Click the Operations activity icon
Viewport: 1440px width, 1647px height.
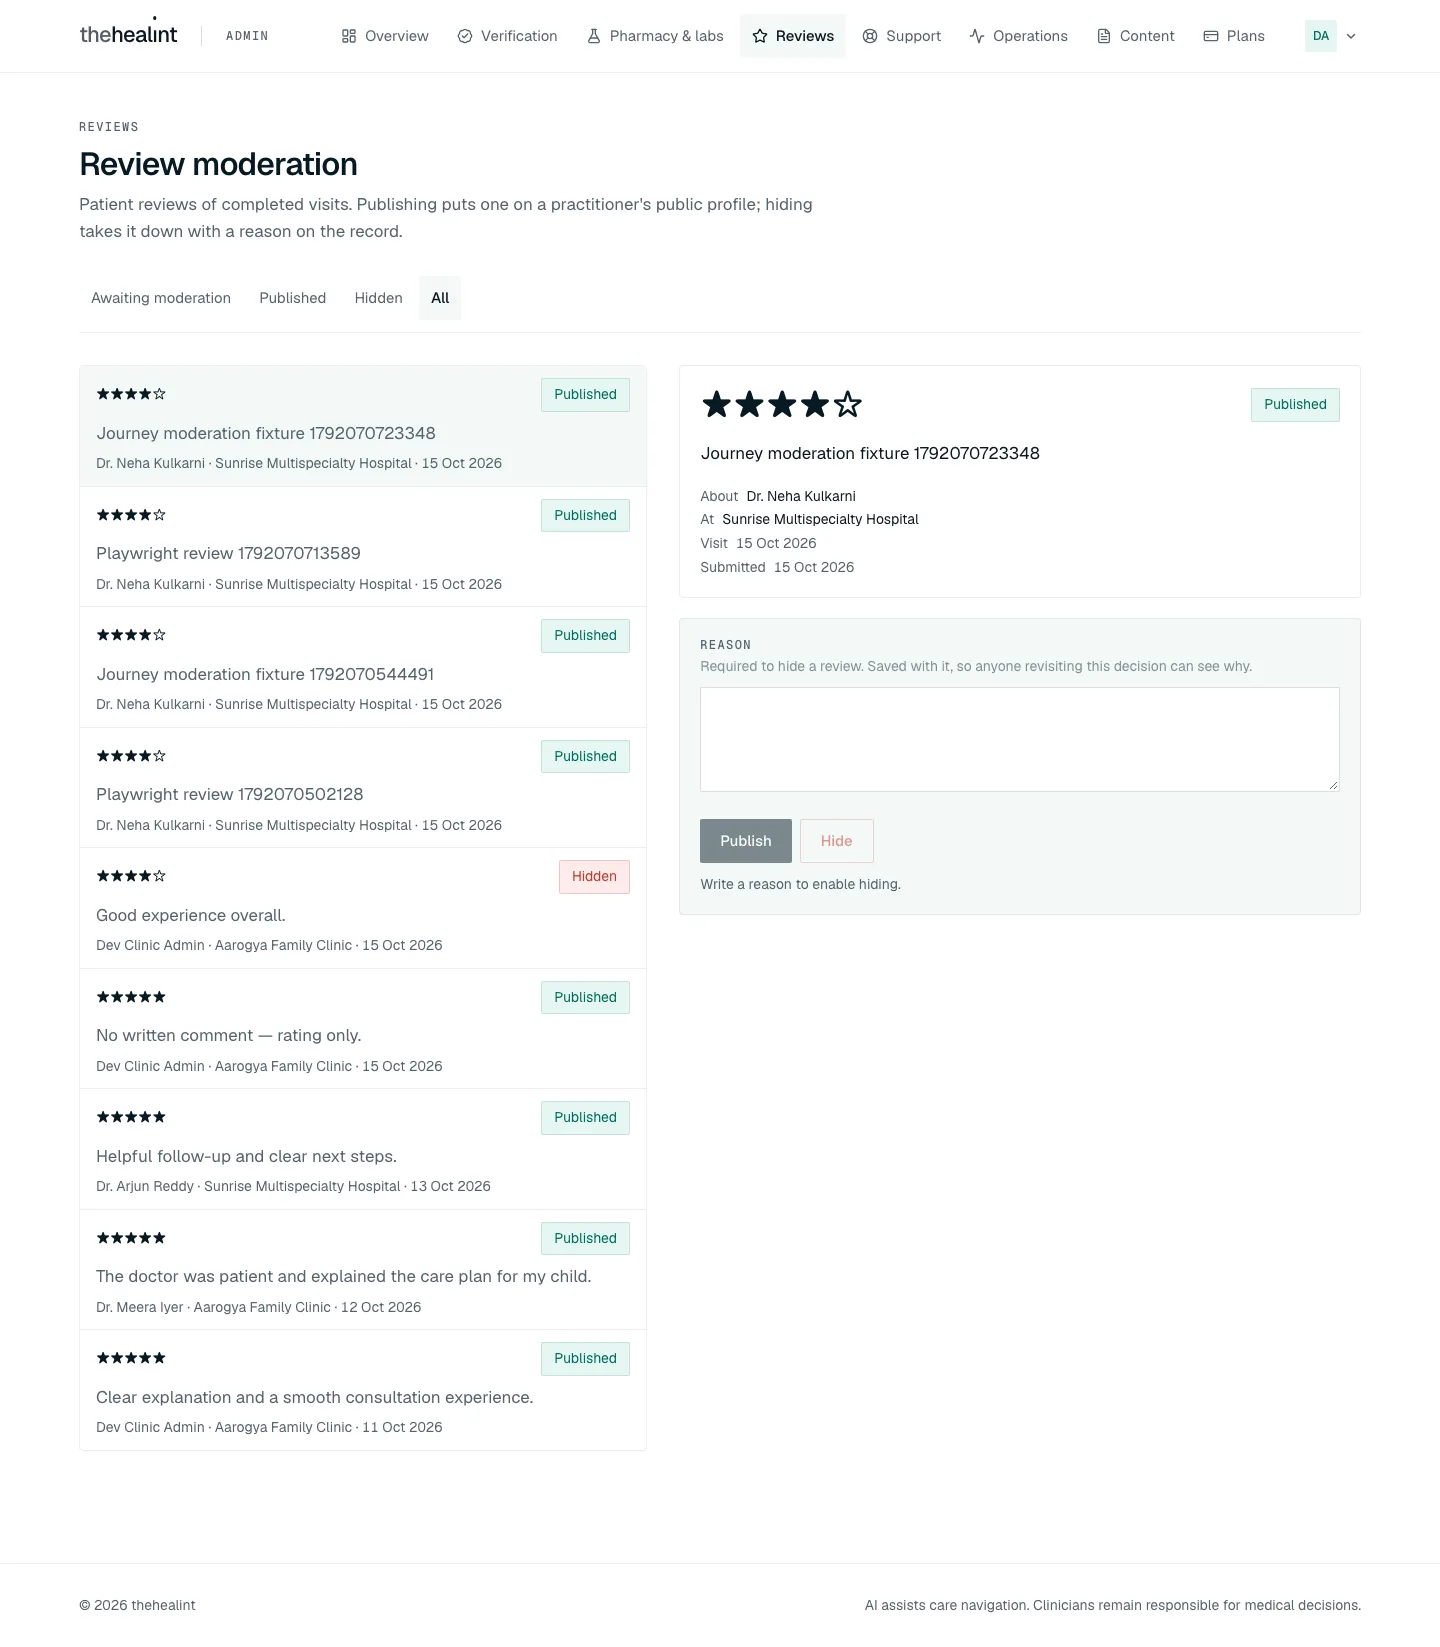[x=977, y=36]
